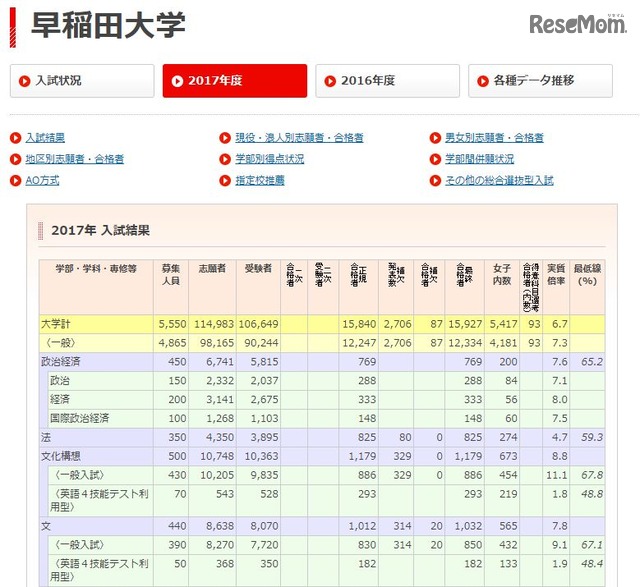
Task: Click the 15,927 final passers cell
Action: pyautogui.click(x=464, y=324)
